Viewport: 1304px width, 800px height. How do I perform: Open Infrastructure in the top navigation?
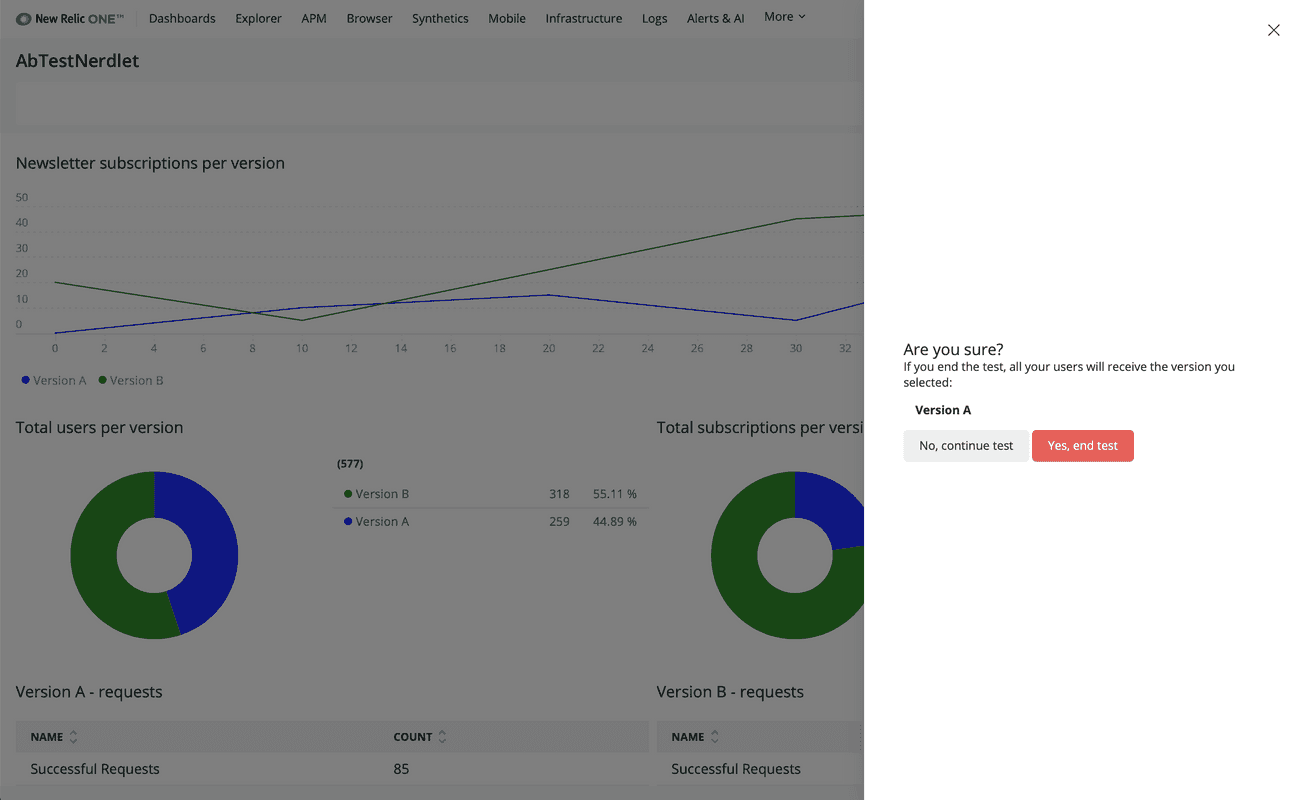(584, 18)
